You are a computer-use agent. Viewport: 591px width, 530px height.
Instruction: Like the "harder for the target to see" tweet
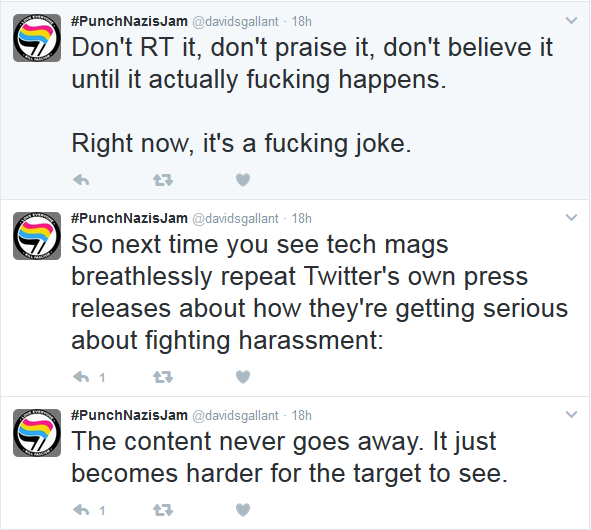pyautogui.click(x=243, y=510)
